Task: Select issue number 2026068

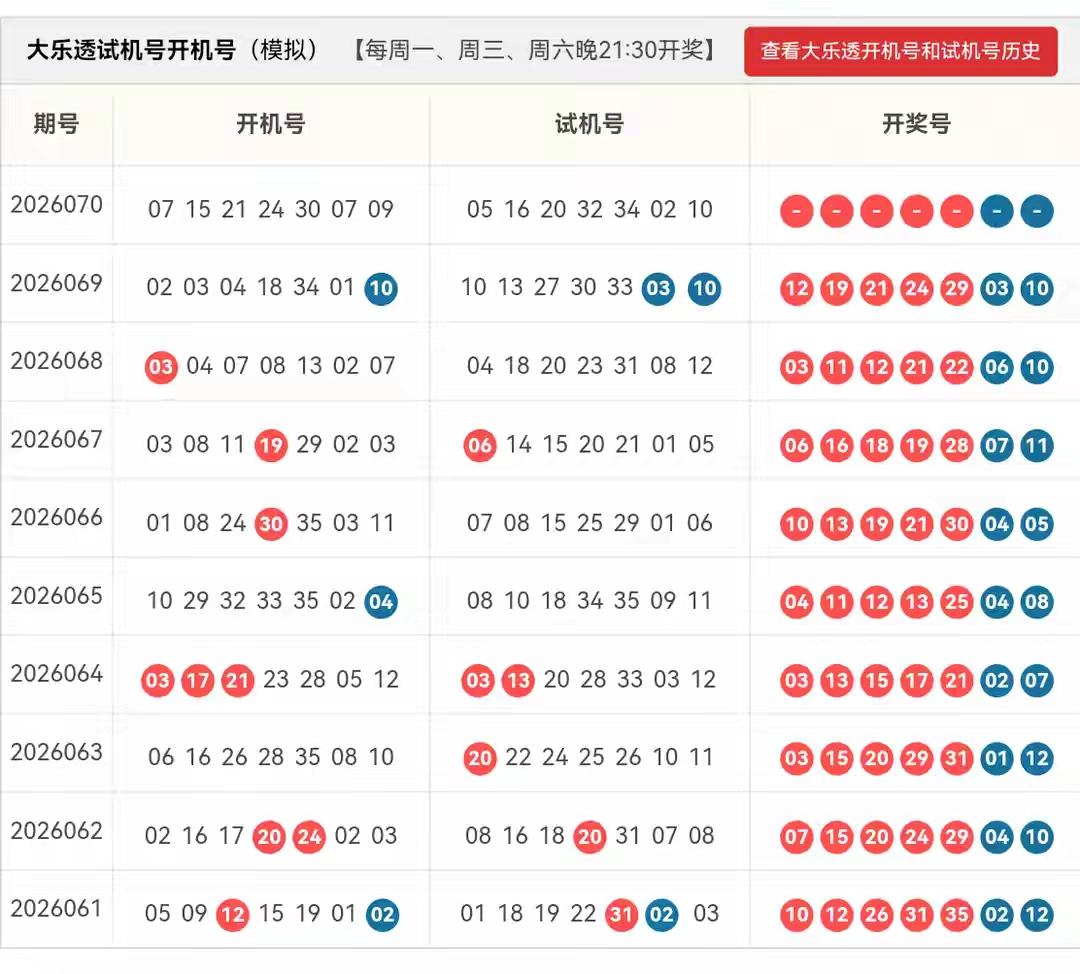Action: [x=56, y=361]
